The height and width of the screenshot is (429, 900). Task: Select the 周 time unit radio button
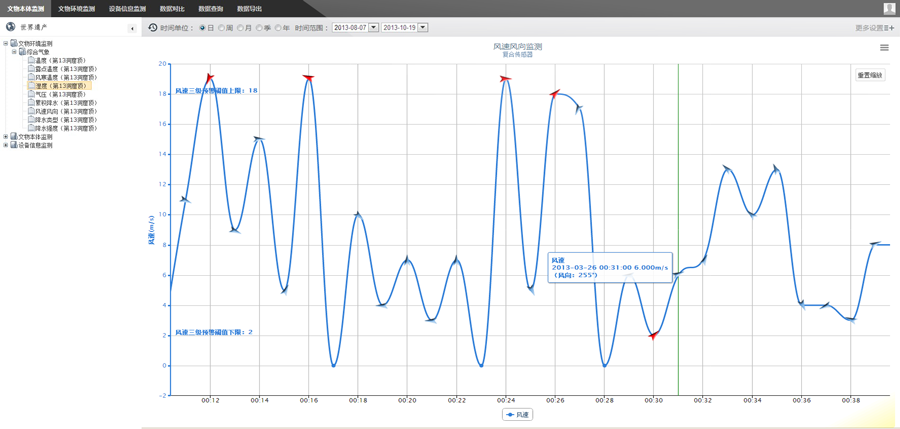(222, 28)
